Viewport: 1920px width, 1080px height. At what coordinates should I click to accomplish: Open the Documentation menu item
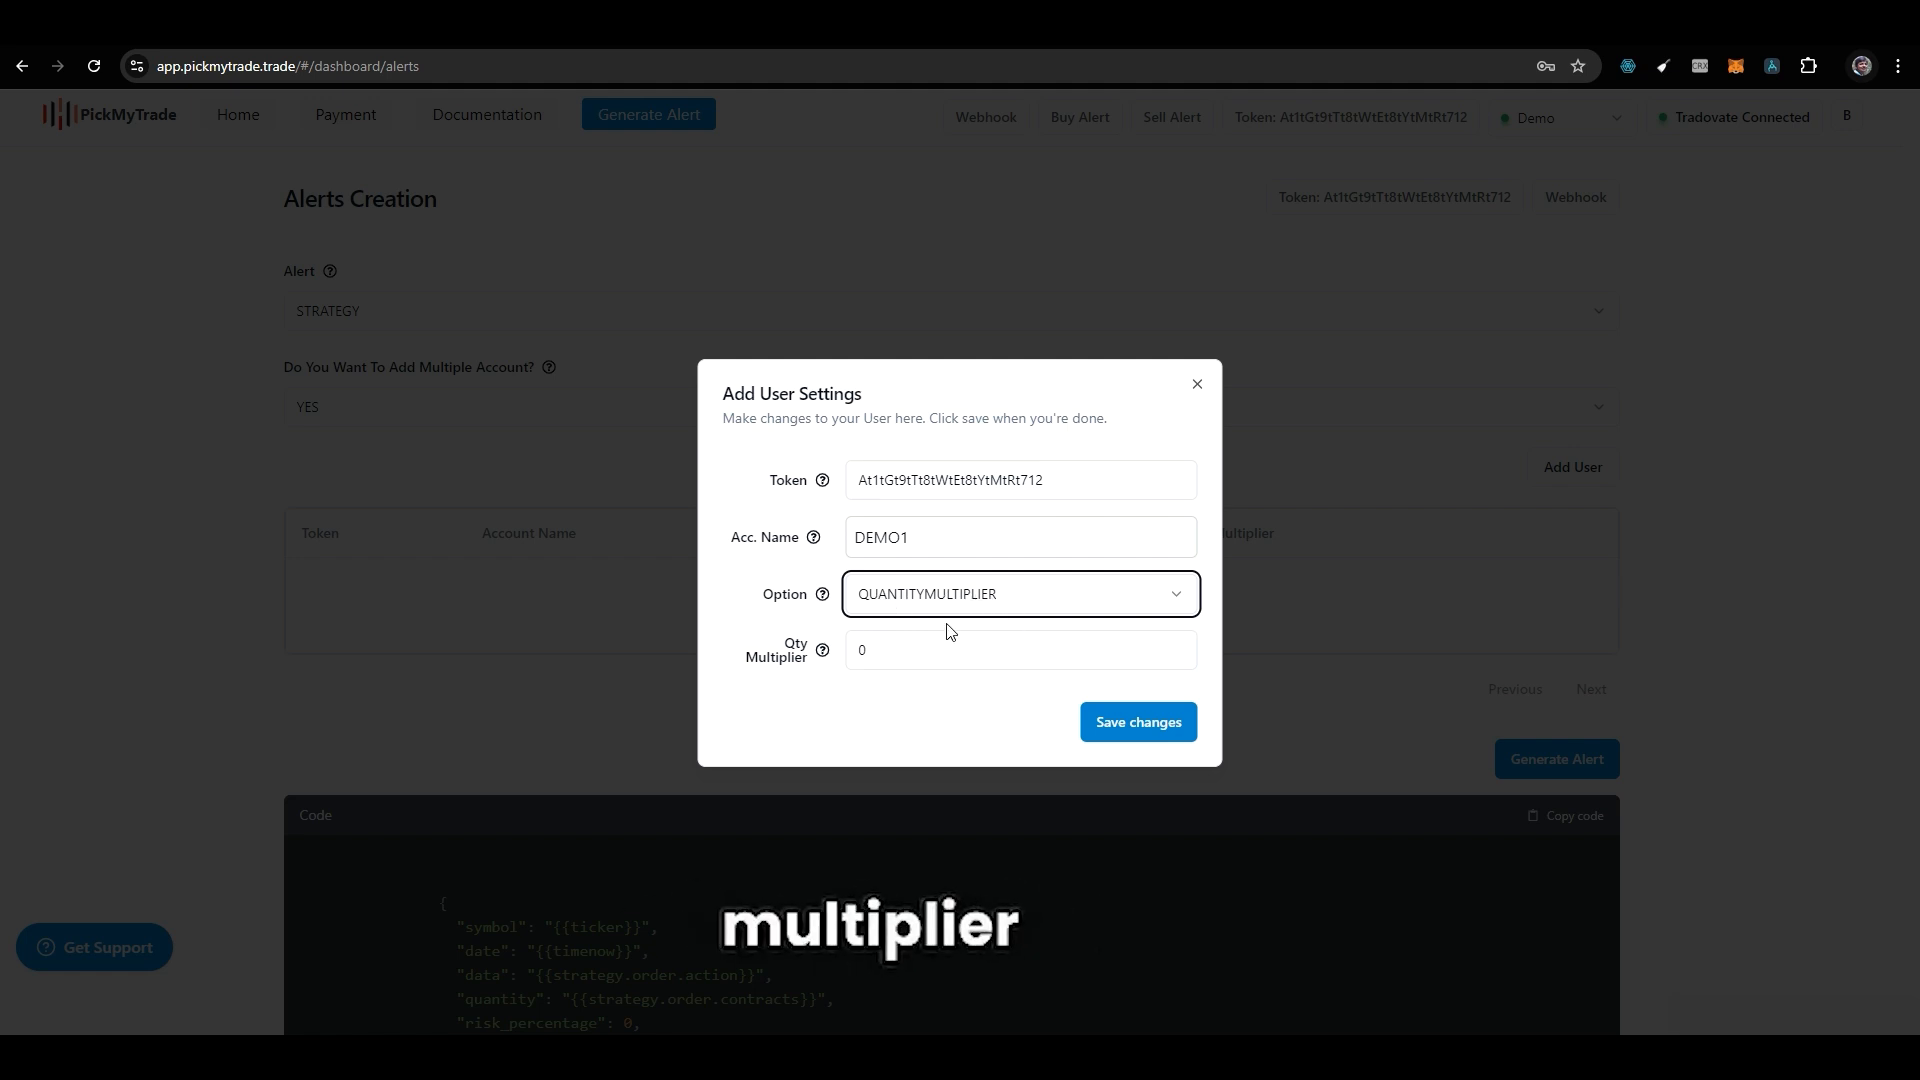(488, 115)
